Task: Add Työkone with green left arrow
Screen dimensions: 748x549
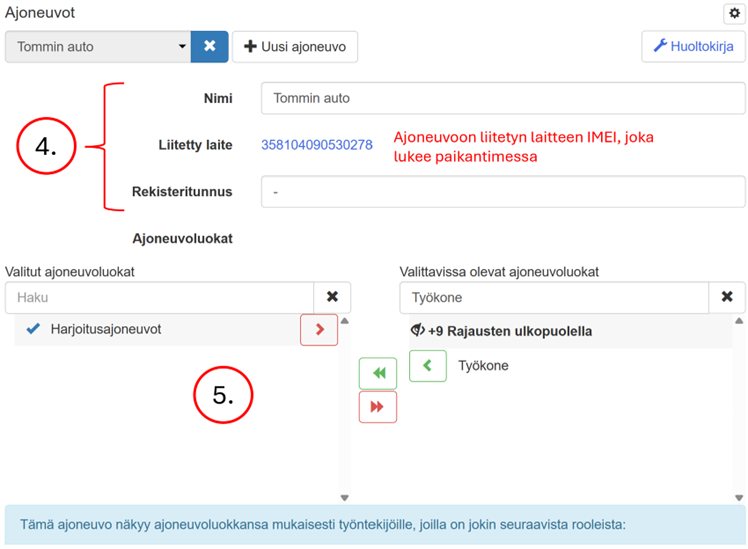Action: coord(428,366)
